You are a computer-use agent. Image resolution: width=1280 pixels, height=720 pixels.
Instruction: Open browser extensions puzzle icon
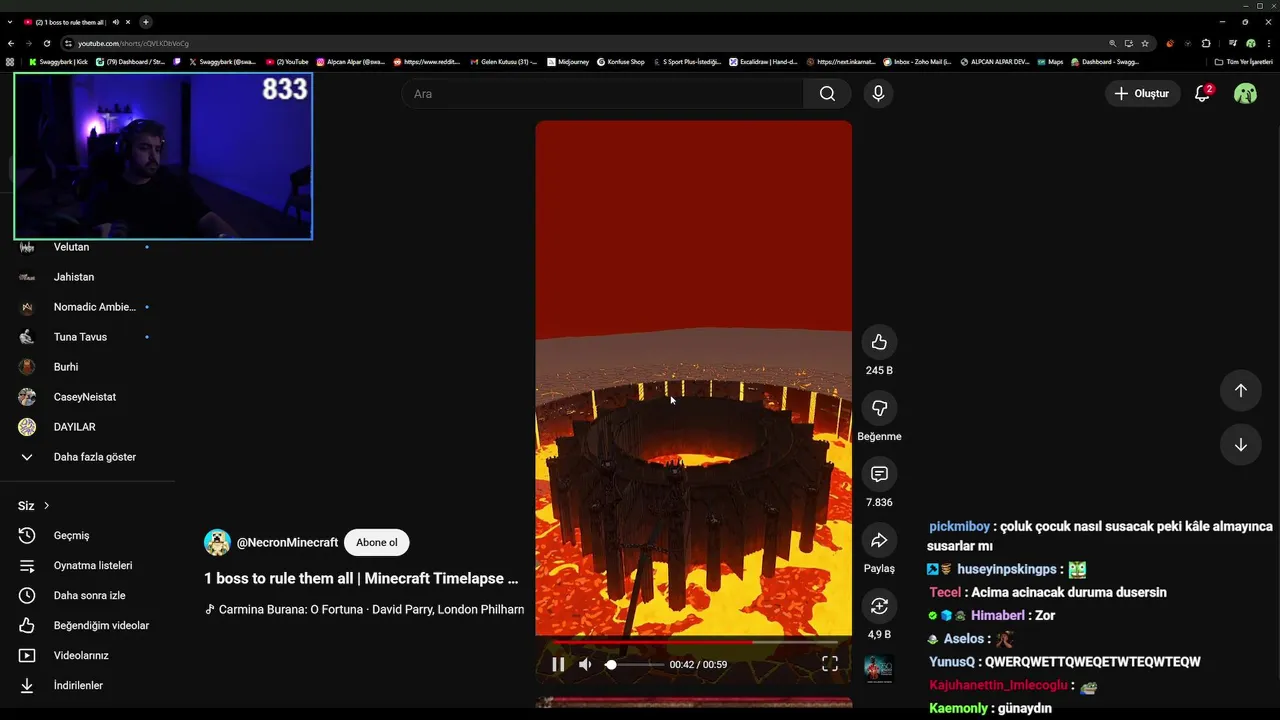(x=1206, y=44)
